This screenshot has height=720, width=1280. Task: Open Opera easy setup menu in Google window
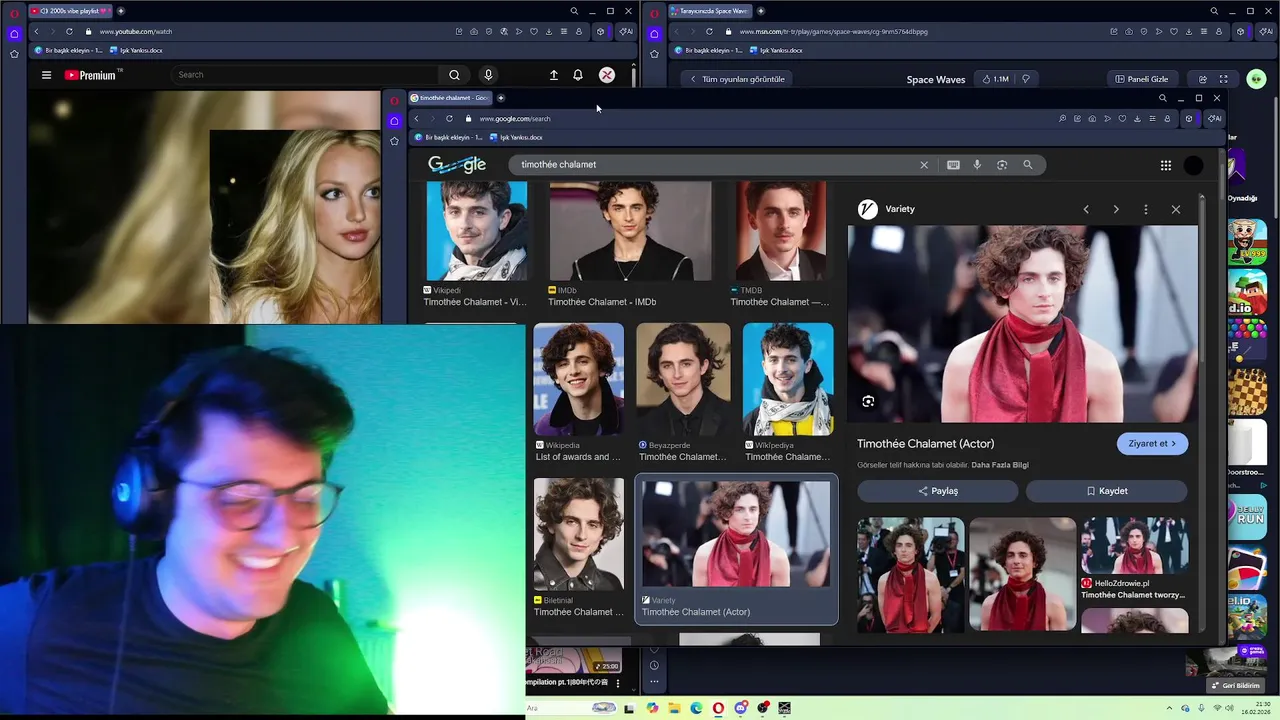click(x=1152, y=118)
